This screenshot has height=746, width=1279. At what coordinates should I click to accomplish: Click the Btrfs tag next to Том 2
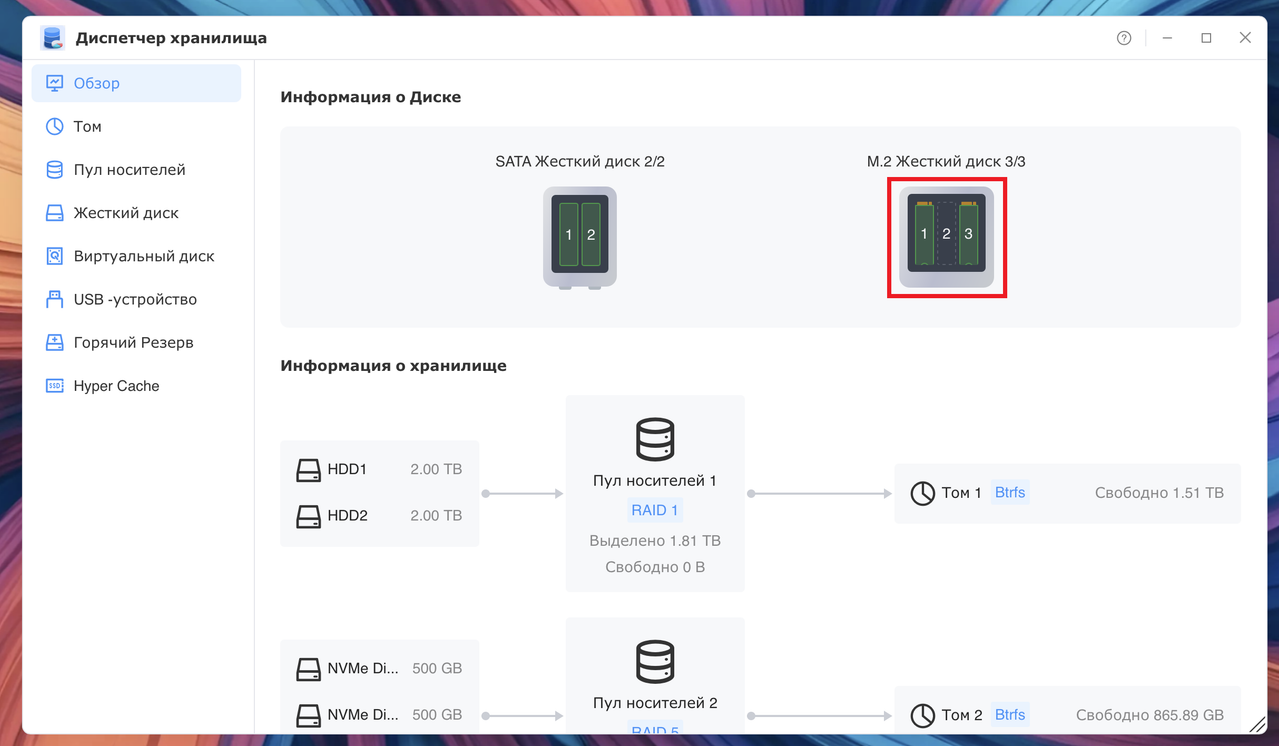point(1010,714)
